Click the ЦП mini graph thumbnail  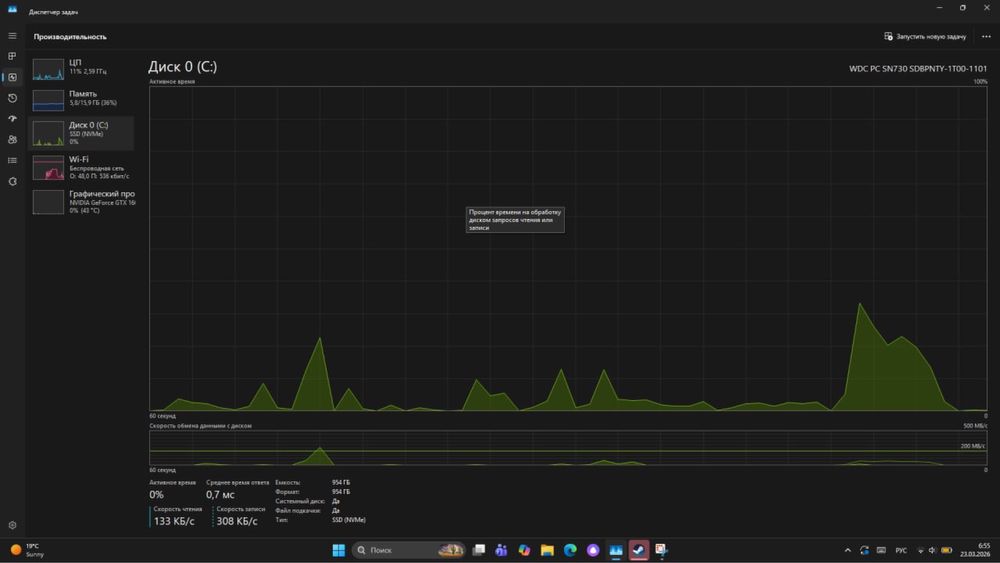[x=48, y=69]
